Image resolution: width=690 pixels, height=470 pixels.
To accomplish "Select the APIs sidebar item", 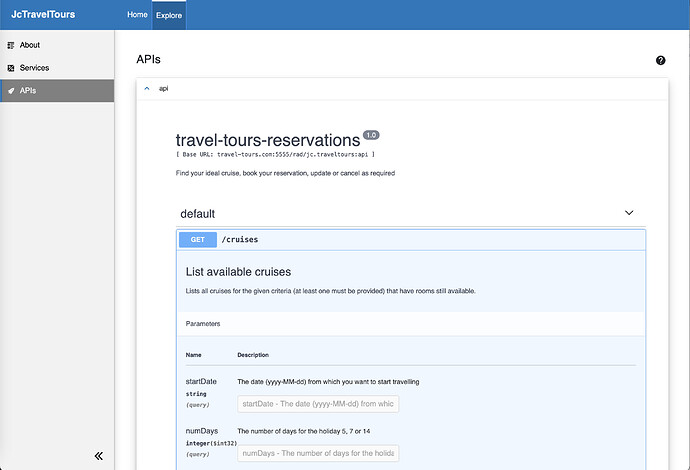I will pos(57,91).
